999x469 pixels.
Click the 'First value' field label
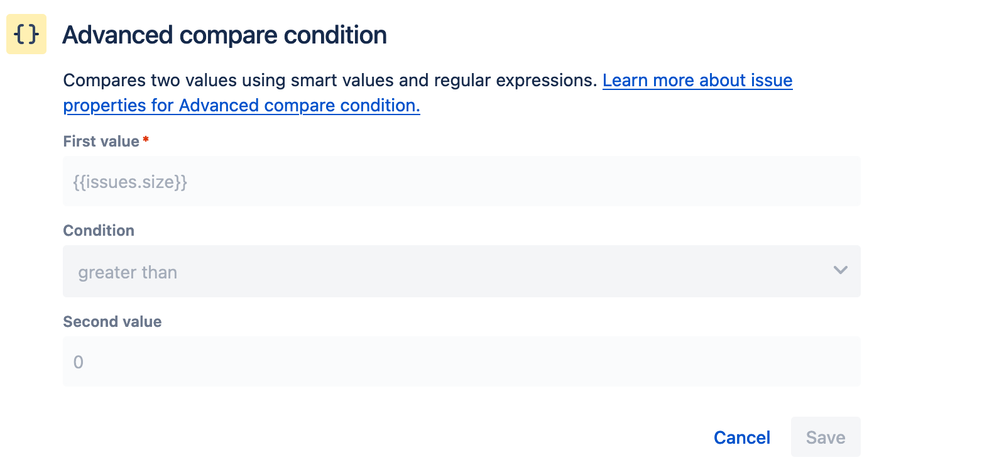[x=101, y=141]
